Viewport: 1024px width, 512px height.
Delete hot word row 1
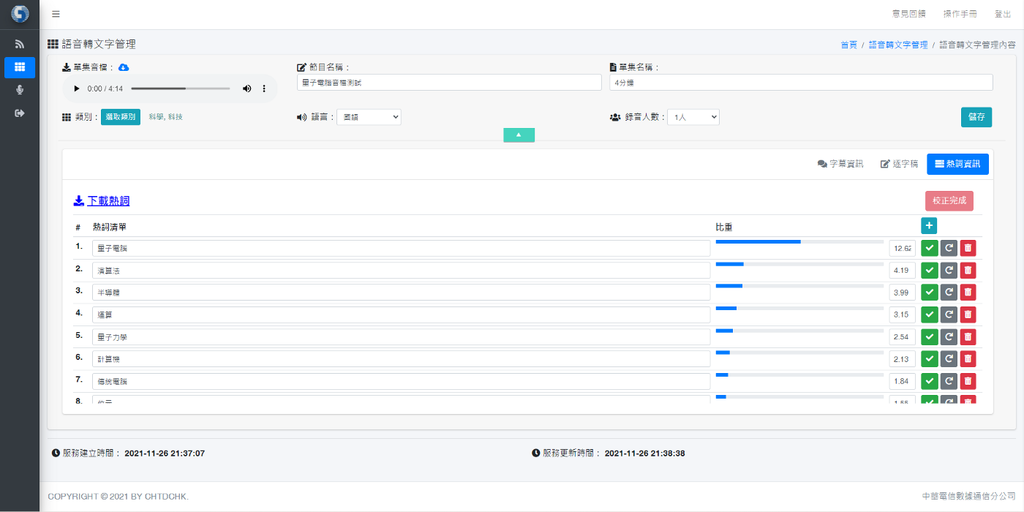pyautogui.click(x=968, y=248)
